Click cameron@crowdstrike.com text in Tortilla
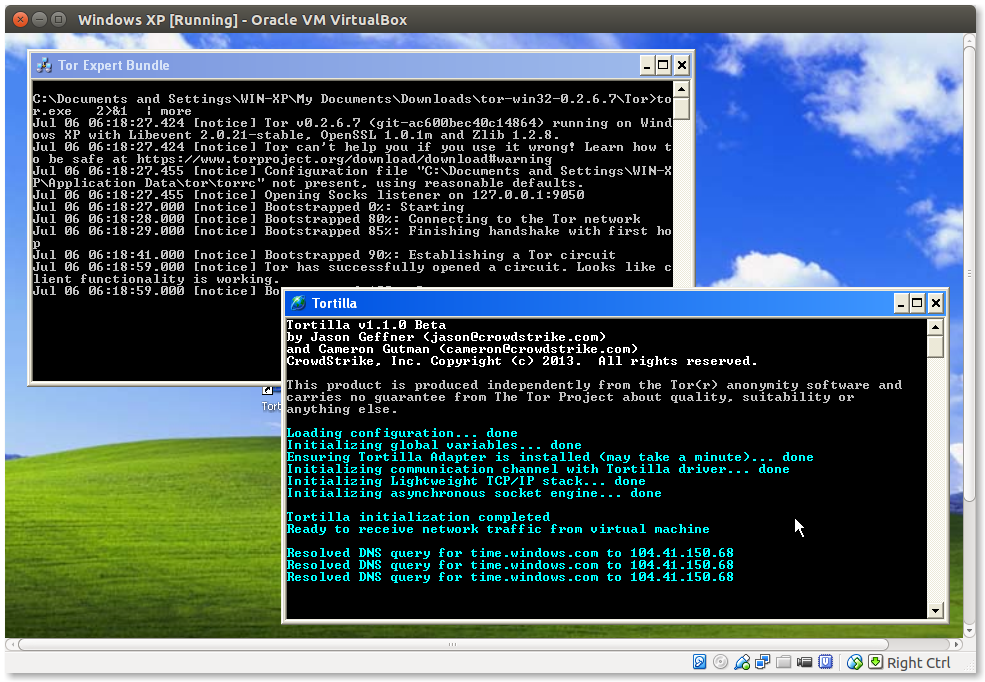This screenshot has height=682, width=985. [538, 349]
